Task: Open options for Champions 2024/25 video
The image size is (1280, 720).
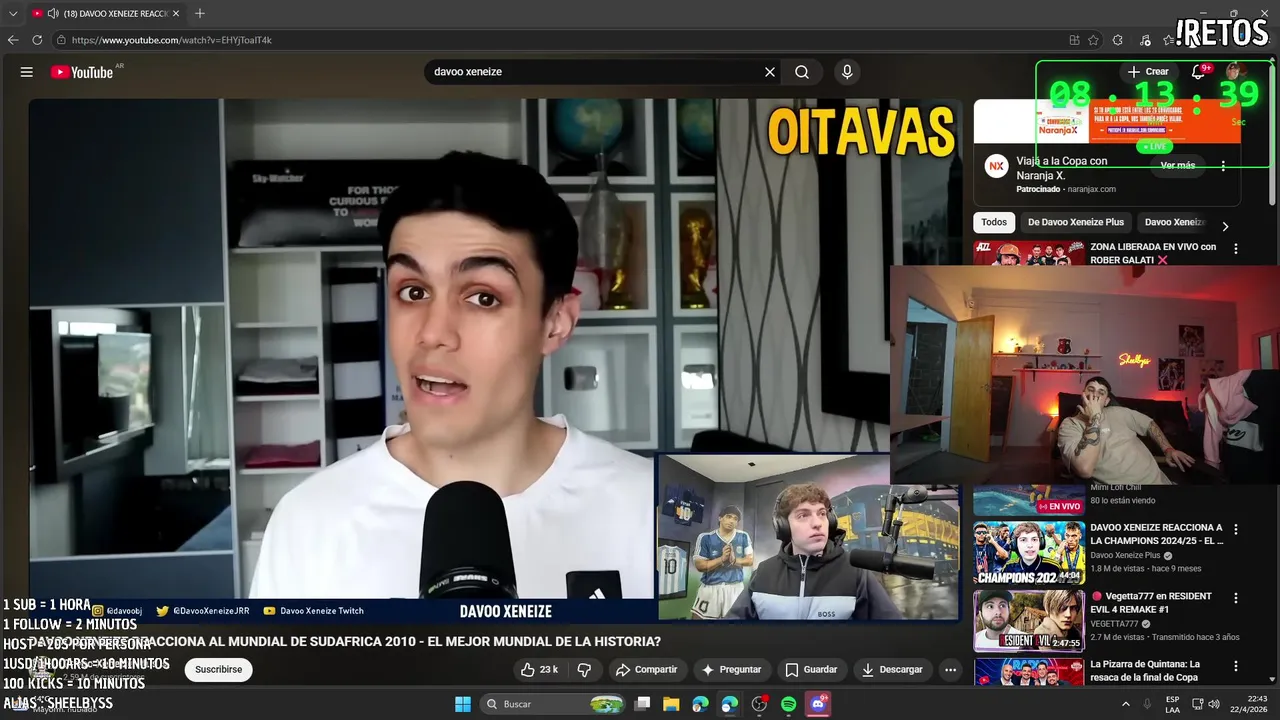Action: click(x=1236, y=530)
